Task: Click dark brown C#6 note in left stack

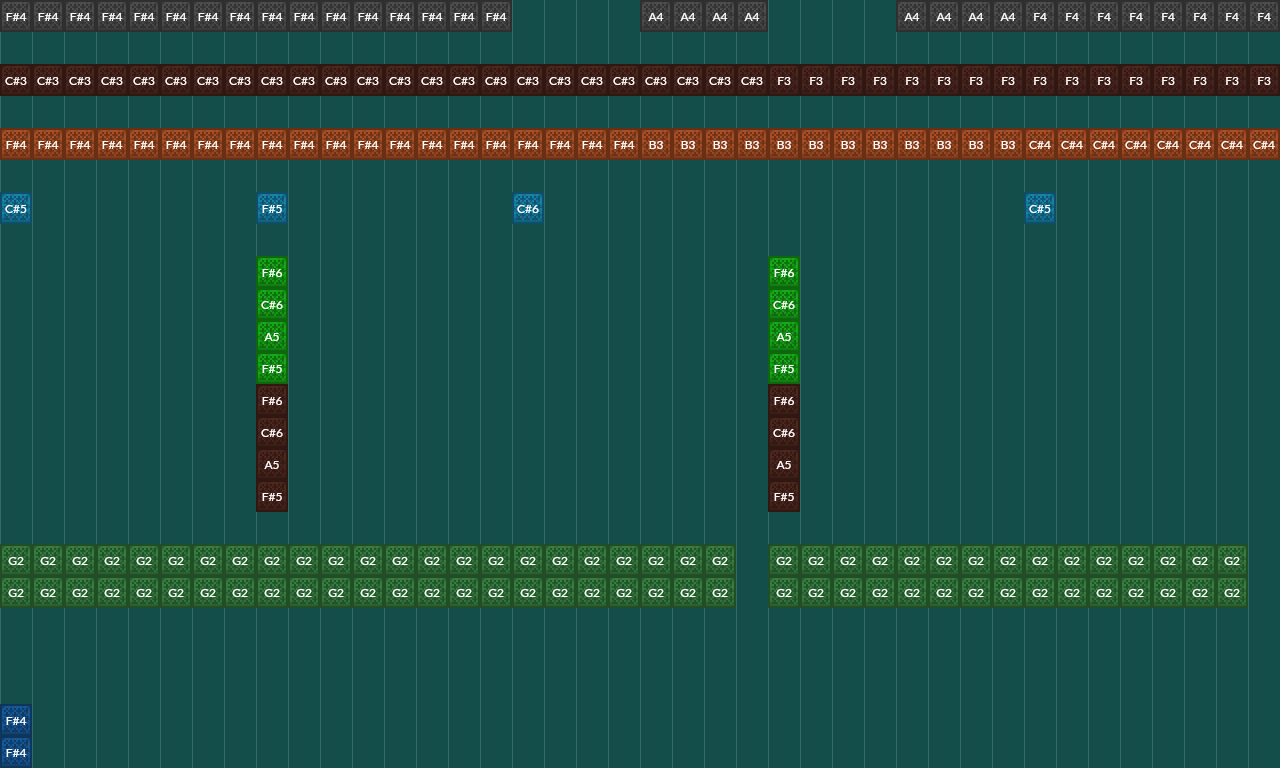Action: coord(272,433)
